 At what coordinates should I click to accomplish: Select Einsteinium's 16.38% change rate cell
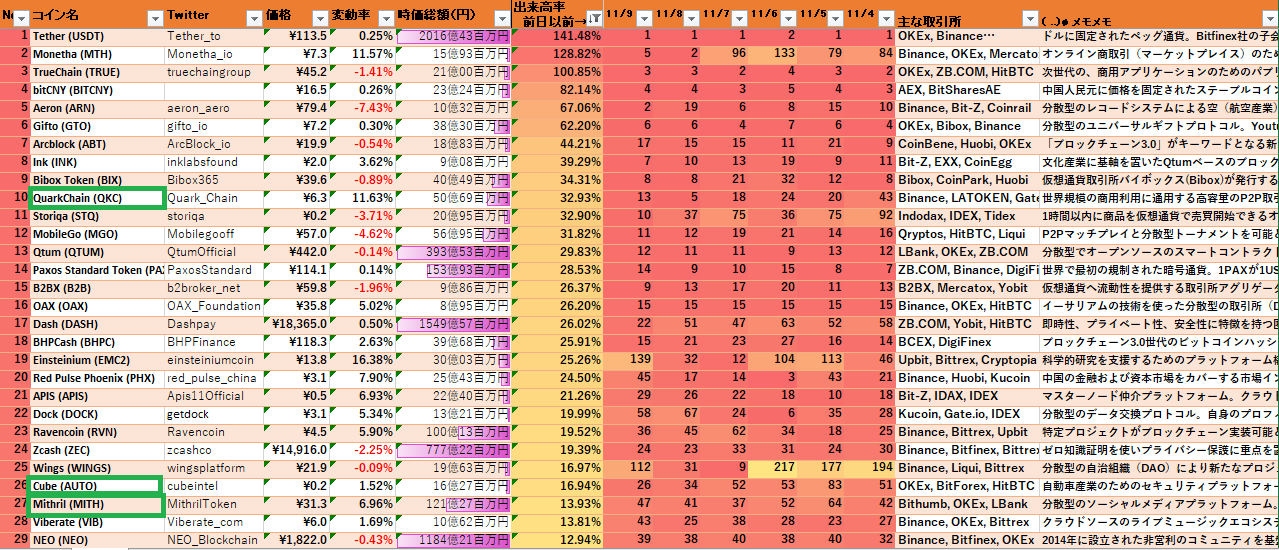[364, 360]
